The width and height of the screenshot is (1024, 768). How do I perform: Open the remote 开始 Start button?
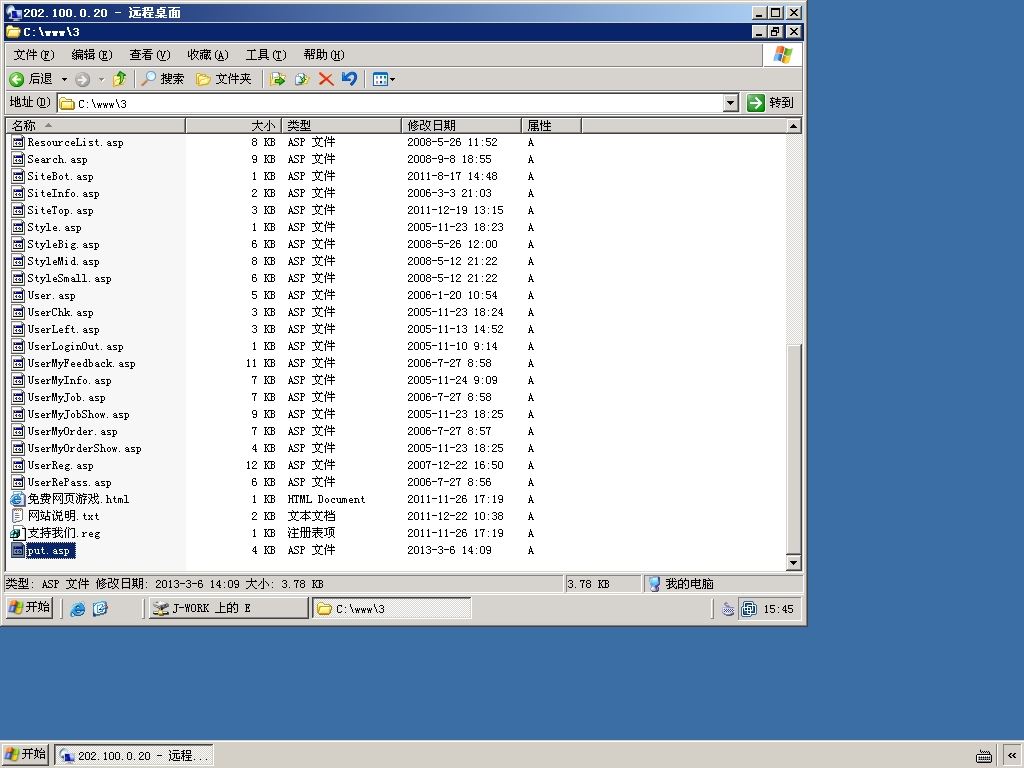(x=29, y=607)
